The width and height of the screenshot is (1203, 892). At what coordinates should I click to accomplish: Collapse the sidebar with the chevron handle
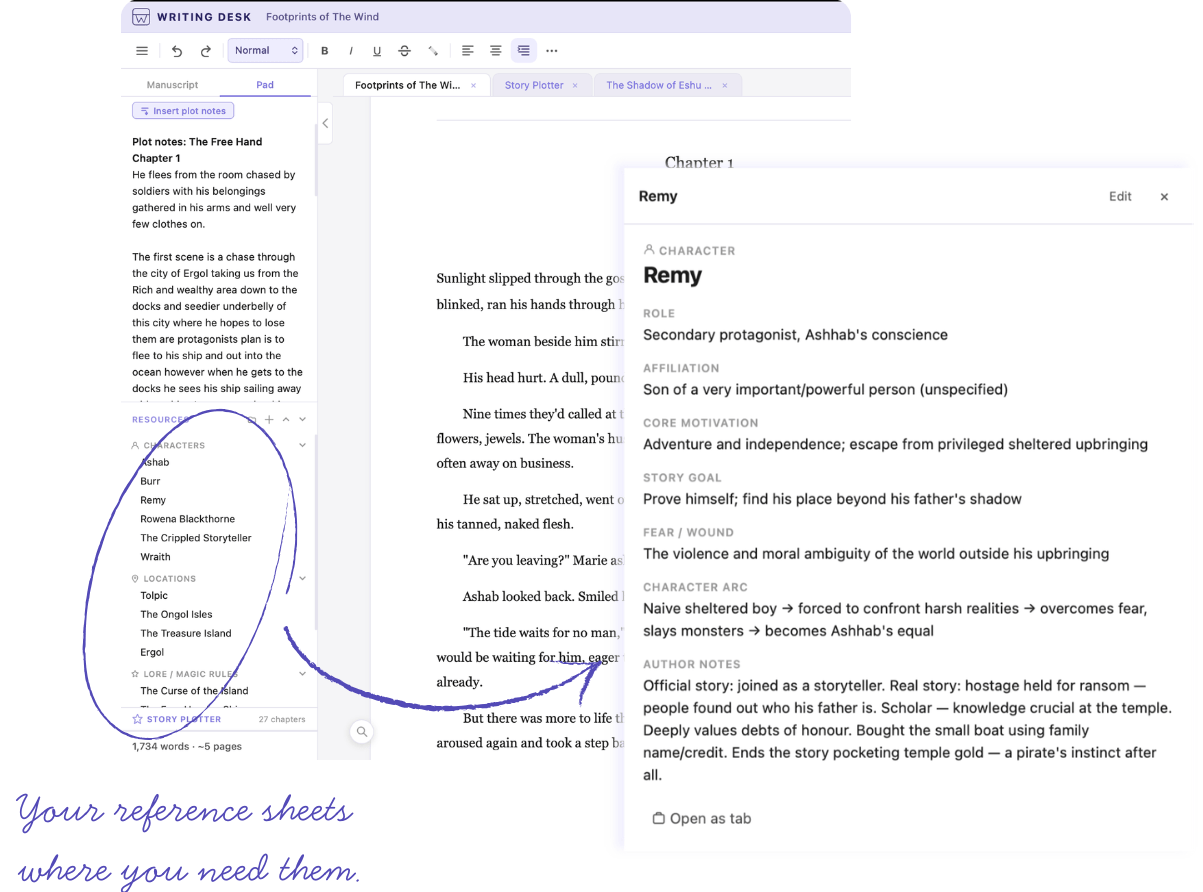tap(325, 124)
